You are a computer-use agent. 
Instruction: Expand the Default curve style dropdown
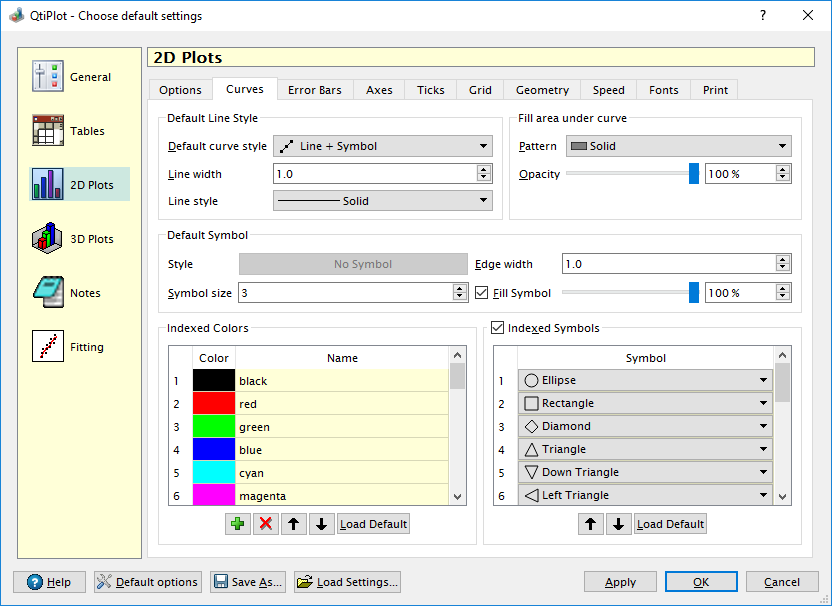point(383,146)
